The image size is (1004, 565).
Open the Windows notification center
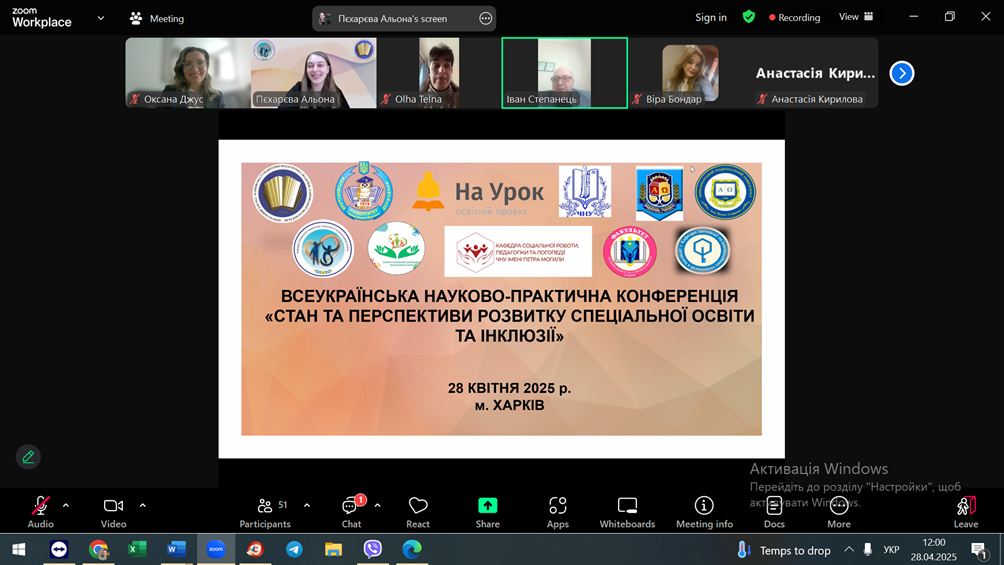pos(978,550)
